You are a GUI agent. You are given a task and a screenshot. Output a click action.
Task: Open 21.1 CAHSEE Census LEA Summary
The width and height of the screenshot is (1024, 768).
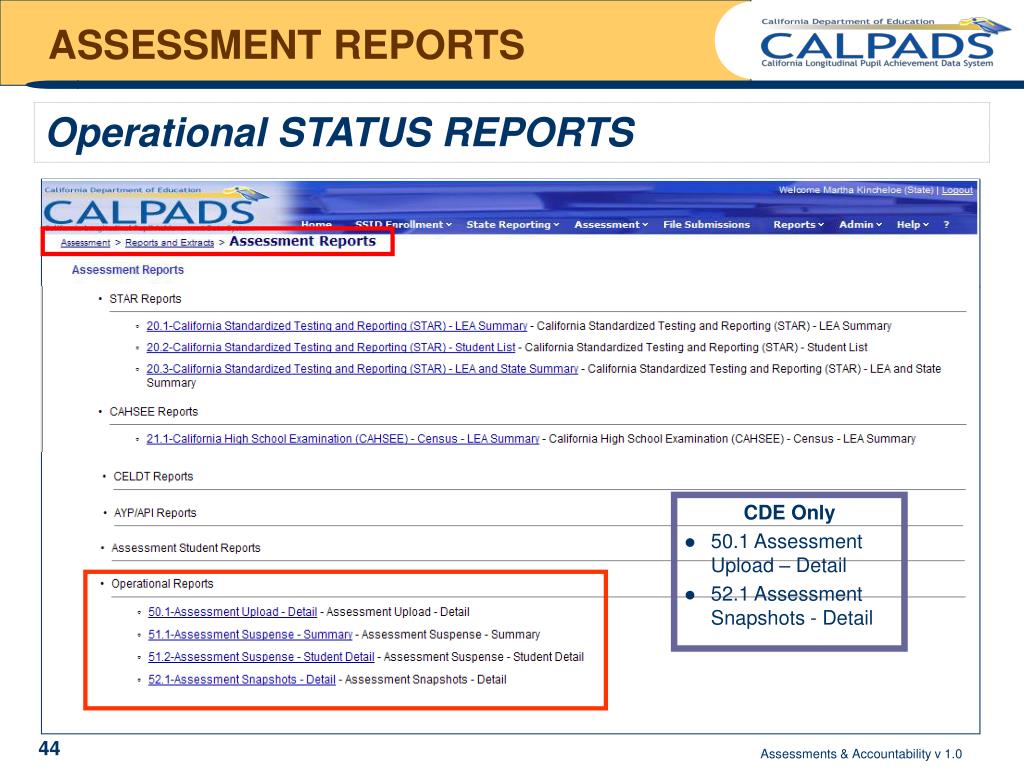(343, 438)
